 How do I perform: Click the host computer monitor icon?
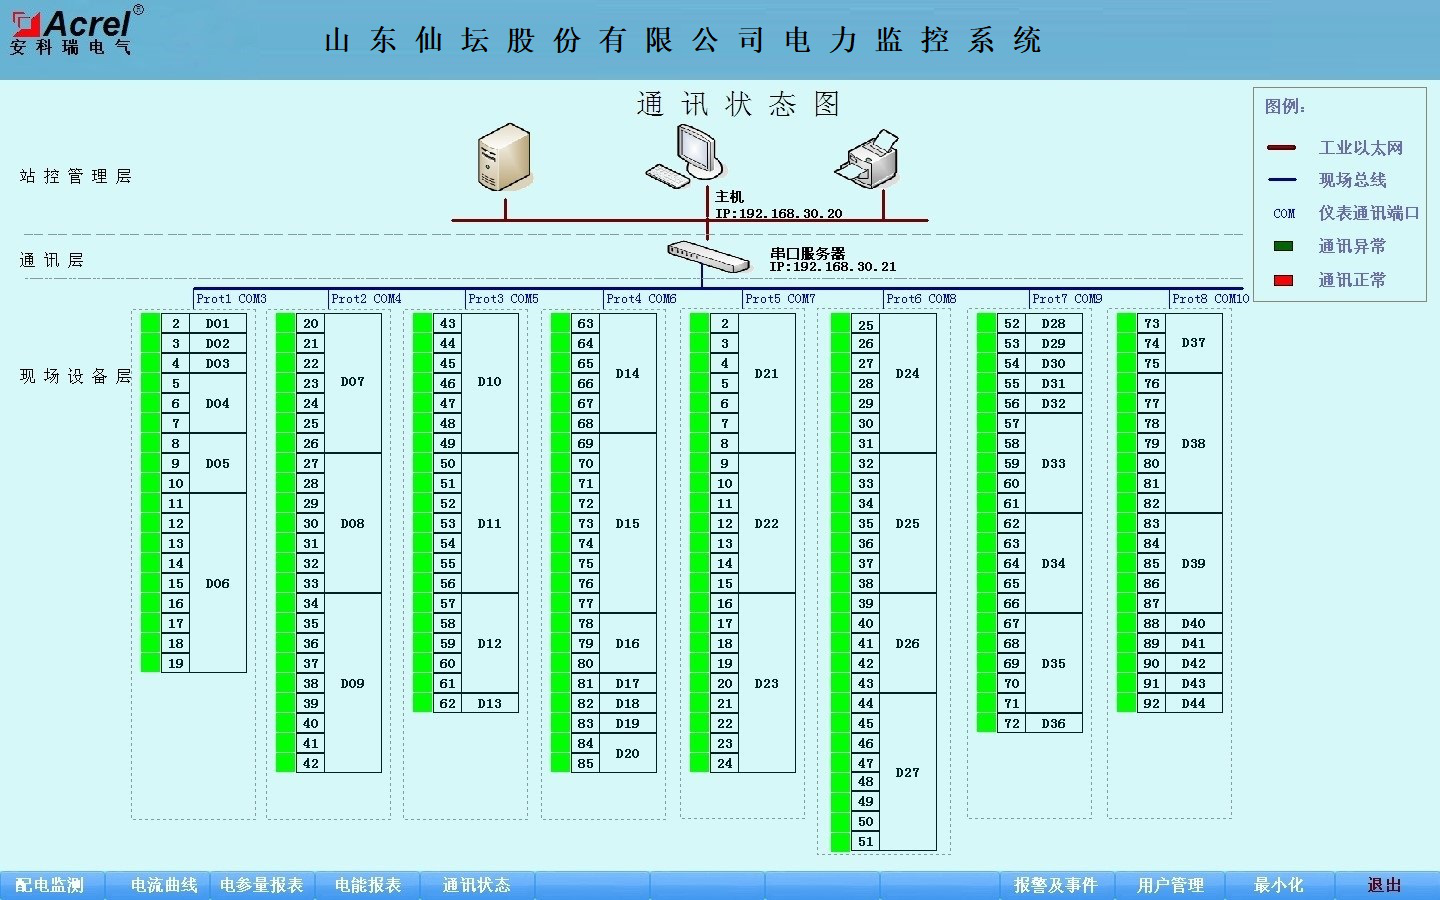point(684,155)
